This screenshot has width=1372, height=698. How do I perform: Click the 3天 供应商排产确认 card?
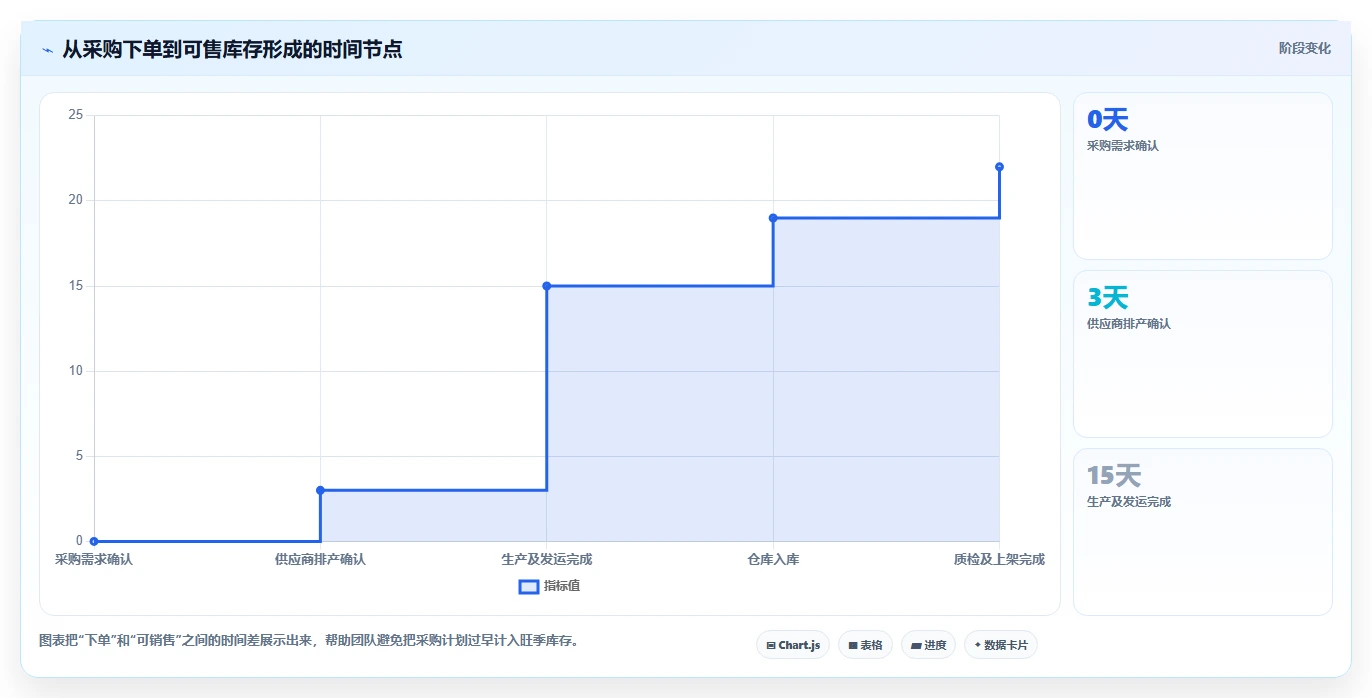click(x=1202, y=354)
